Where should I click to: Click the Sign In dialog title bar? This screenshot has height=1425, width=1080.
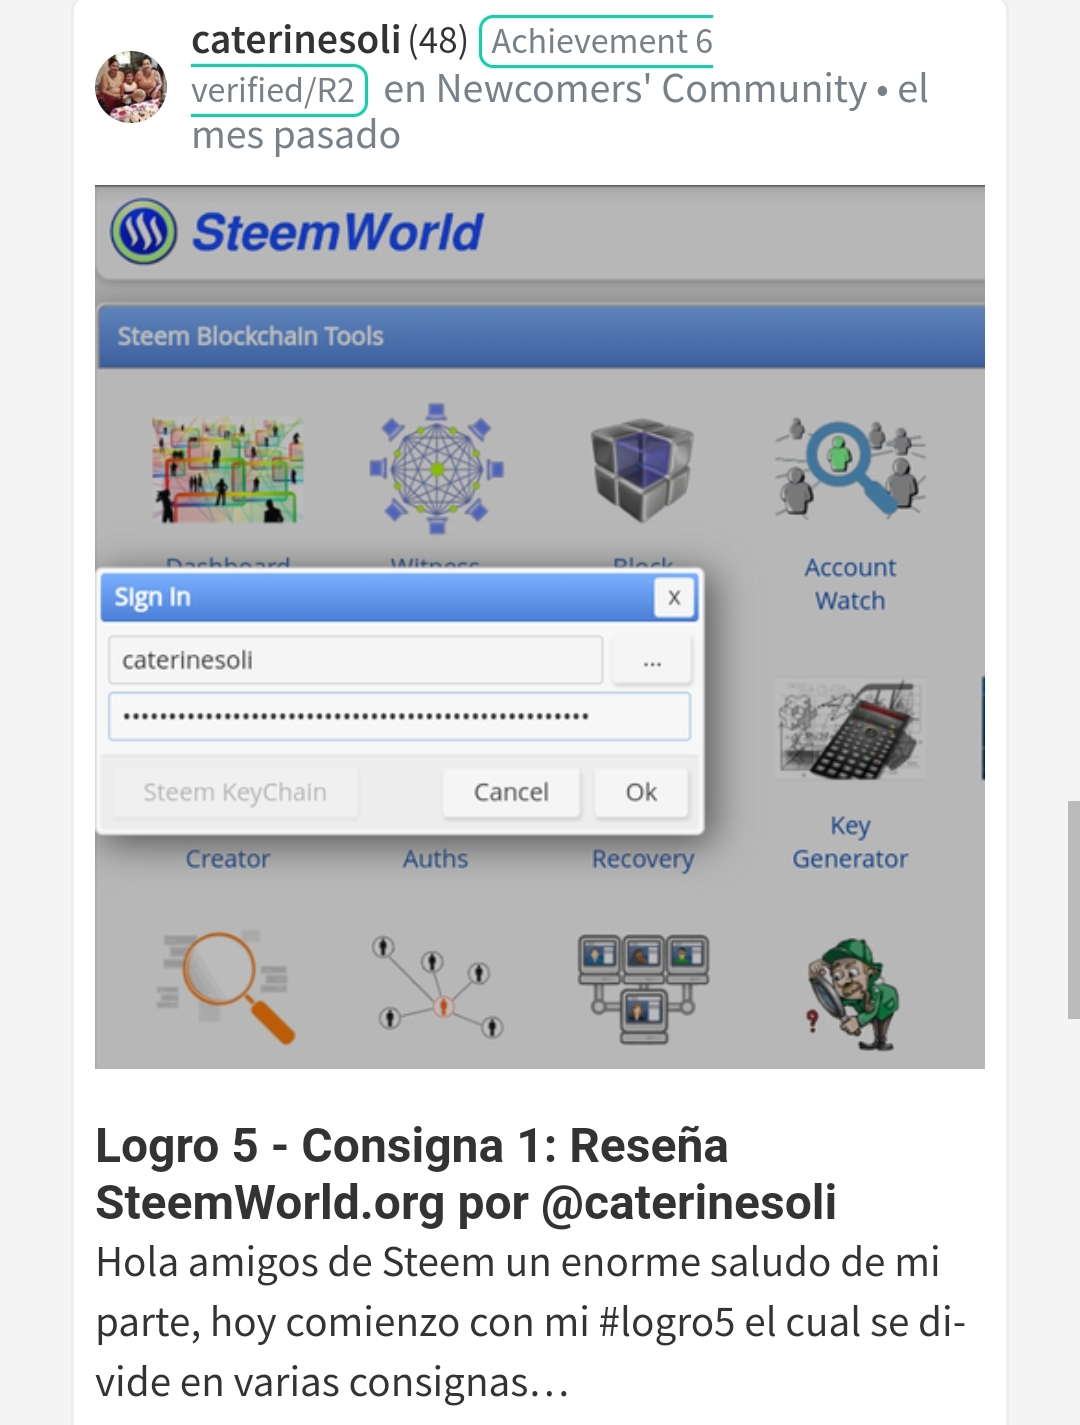400,597
